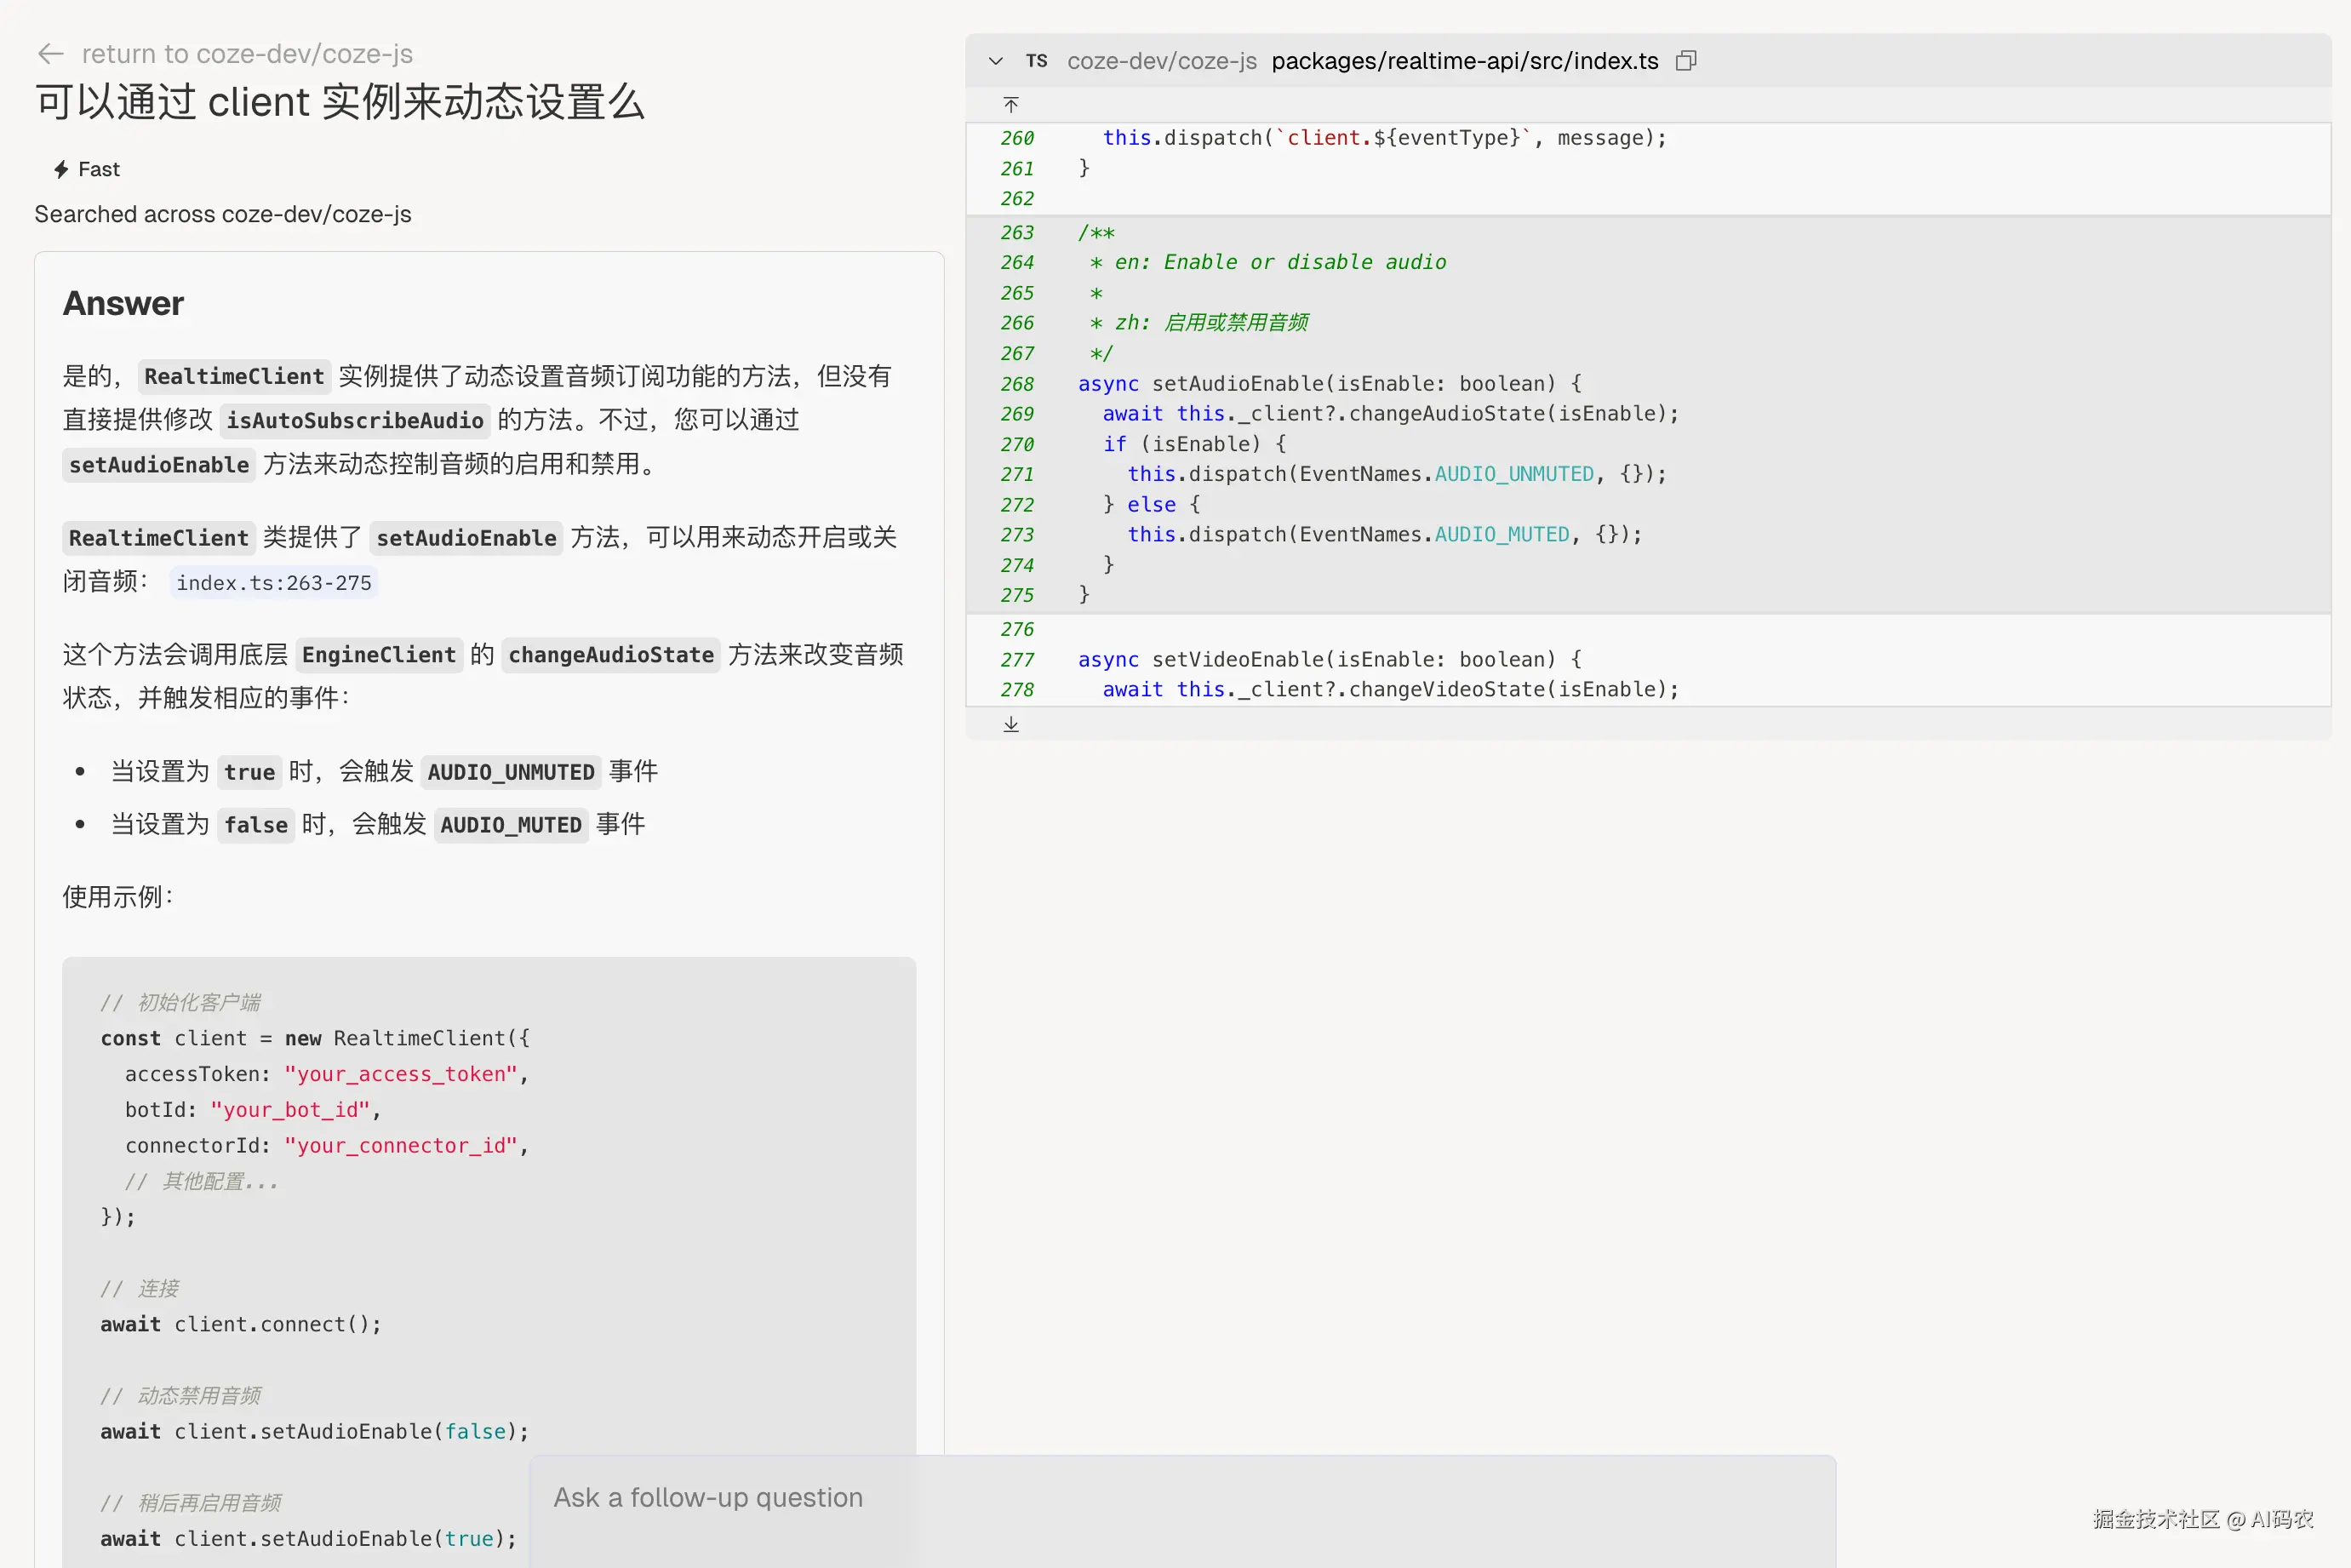The image size is (2351, 1568).
Task: Open the 'return to coze-dev/coze-js' link
Action: (246, 54)
